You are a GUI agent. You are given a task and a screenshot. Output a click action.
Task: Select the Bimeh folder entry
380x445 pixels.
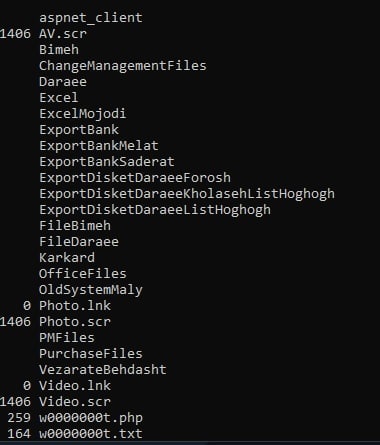point(59,49)
